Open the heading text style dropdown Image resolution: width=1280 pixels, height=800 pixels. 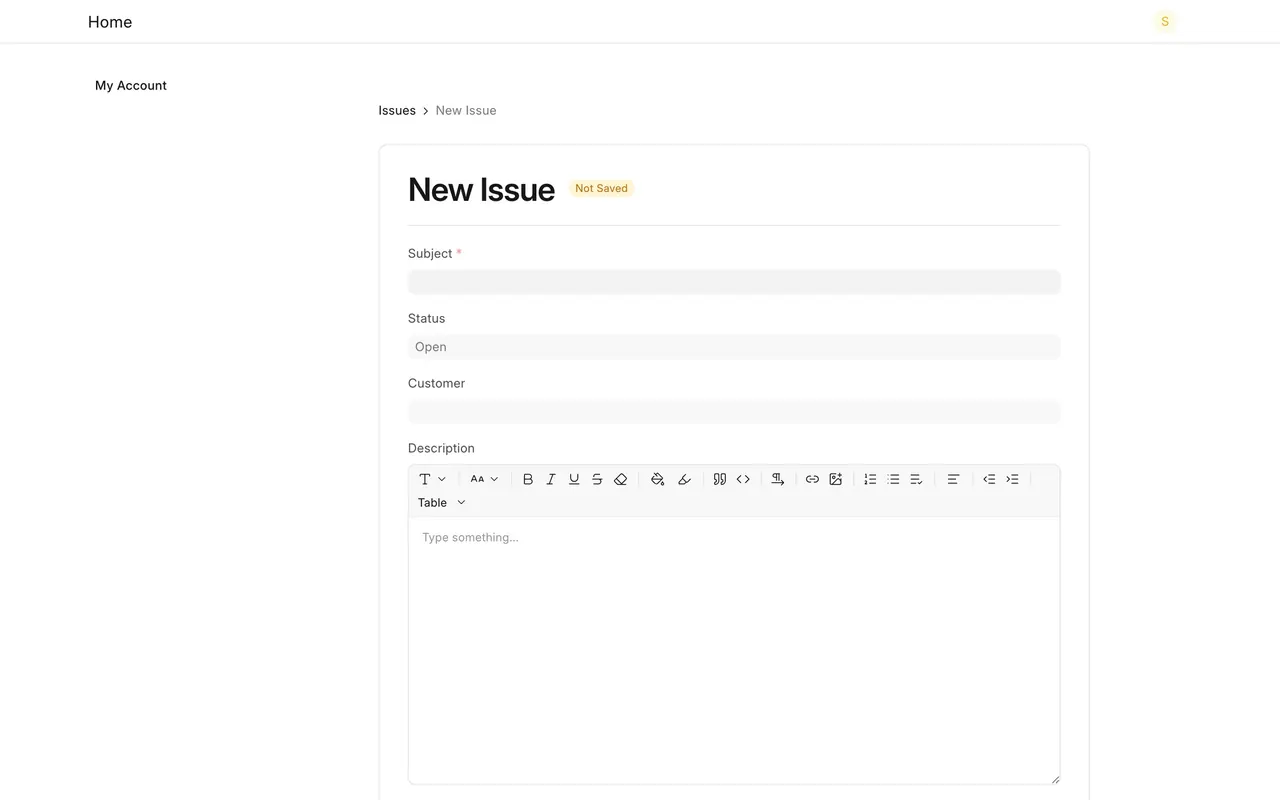click(x=432, y=479)
